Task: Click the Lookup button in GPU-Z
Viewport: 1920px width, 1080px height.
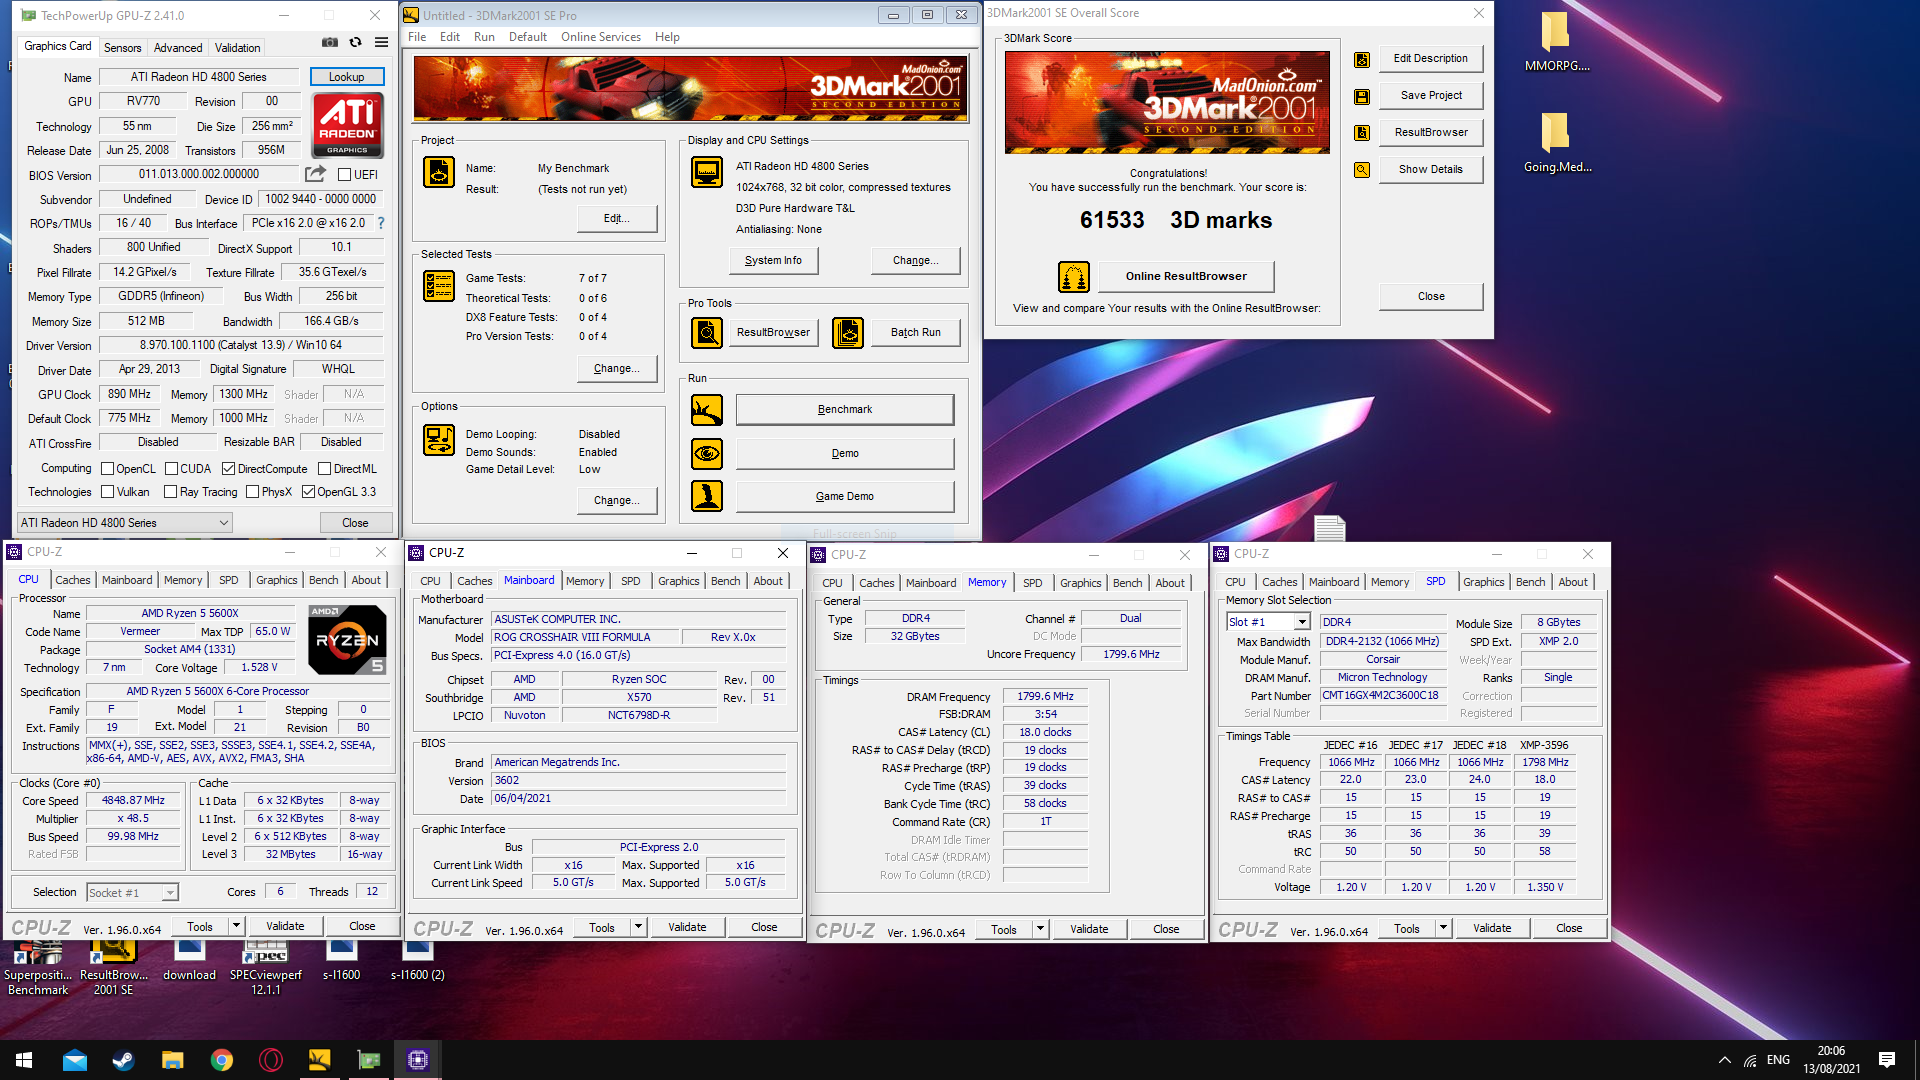Action: click(346, 77)
